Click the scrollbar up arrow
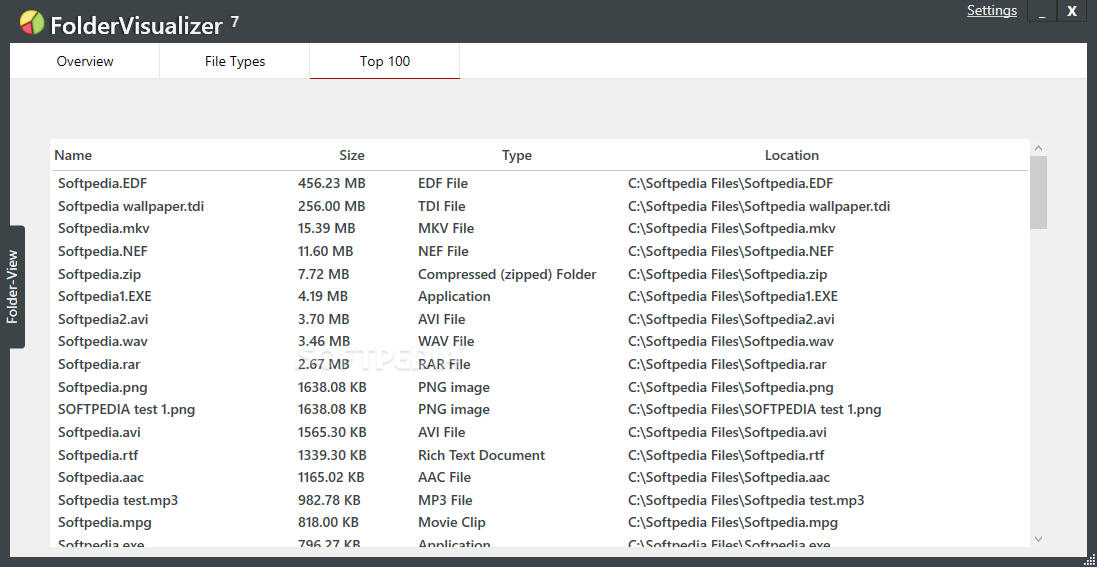1097x567 pixels. point(1038,148)
